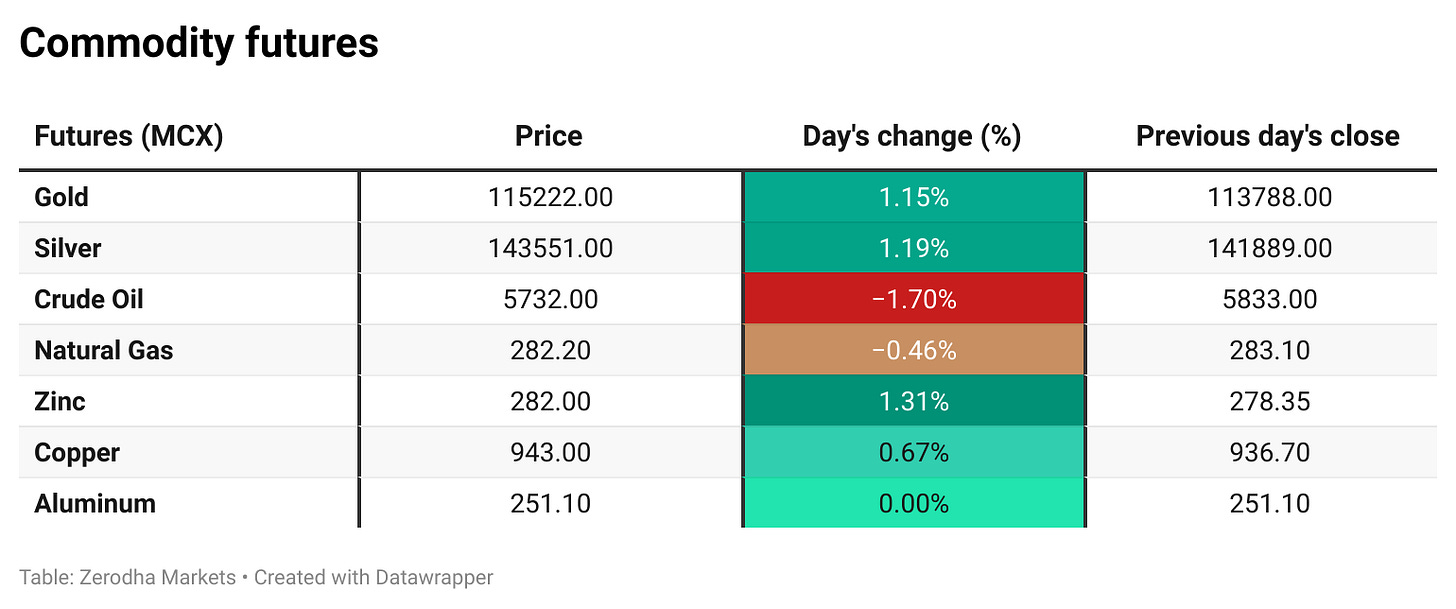
Task: Click the Futures (MCX) column header
Action: (128, 136)
